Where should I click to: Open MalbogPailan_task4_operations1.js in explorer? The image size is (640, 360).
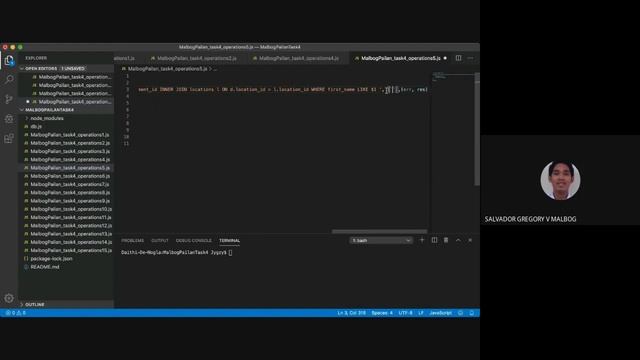pos(69,135)
